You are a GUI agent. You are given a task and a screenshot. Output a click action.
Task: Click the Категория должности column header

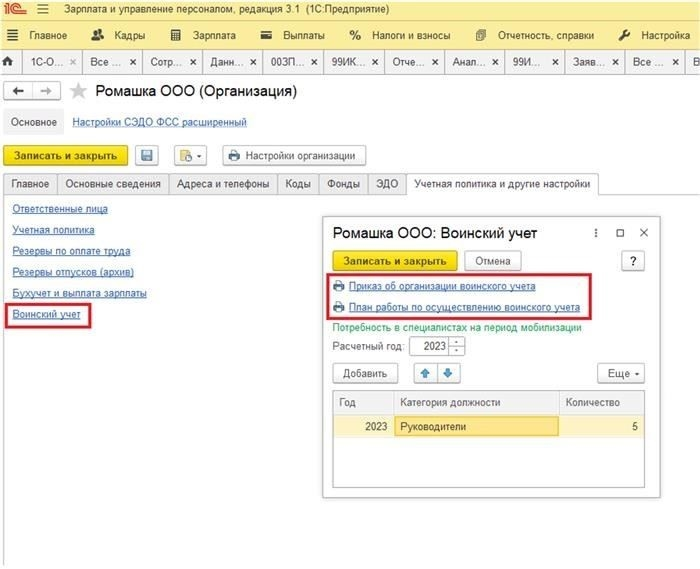[476, 403]
